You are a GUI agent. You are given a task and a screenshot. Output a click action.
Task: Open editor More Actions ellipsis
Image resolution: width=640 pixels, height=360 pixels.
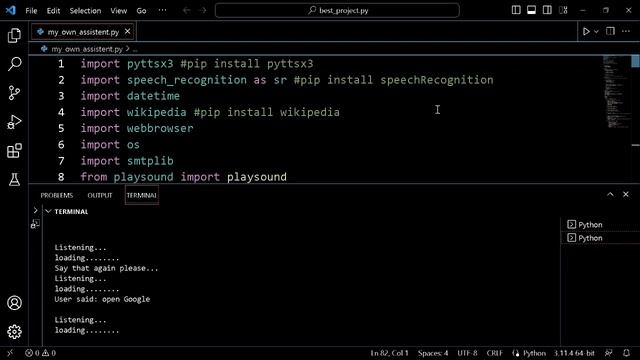626,31
